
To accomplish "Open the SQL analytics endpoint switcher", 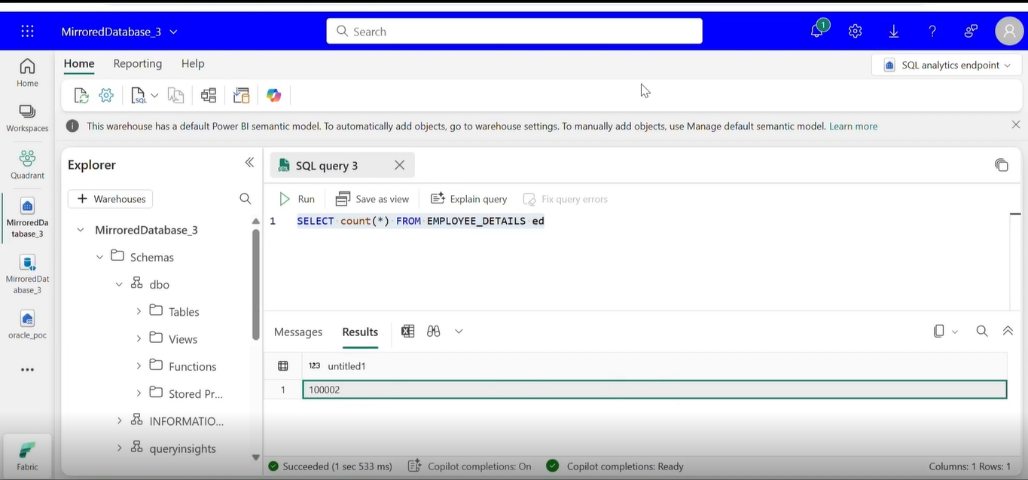I will (947, 65).
